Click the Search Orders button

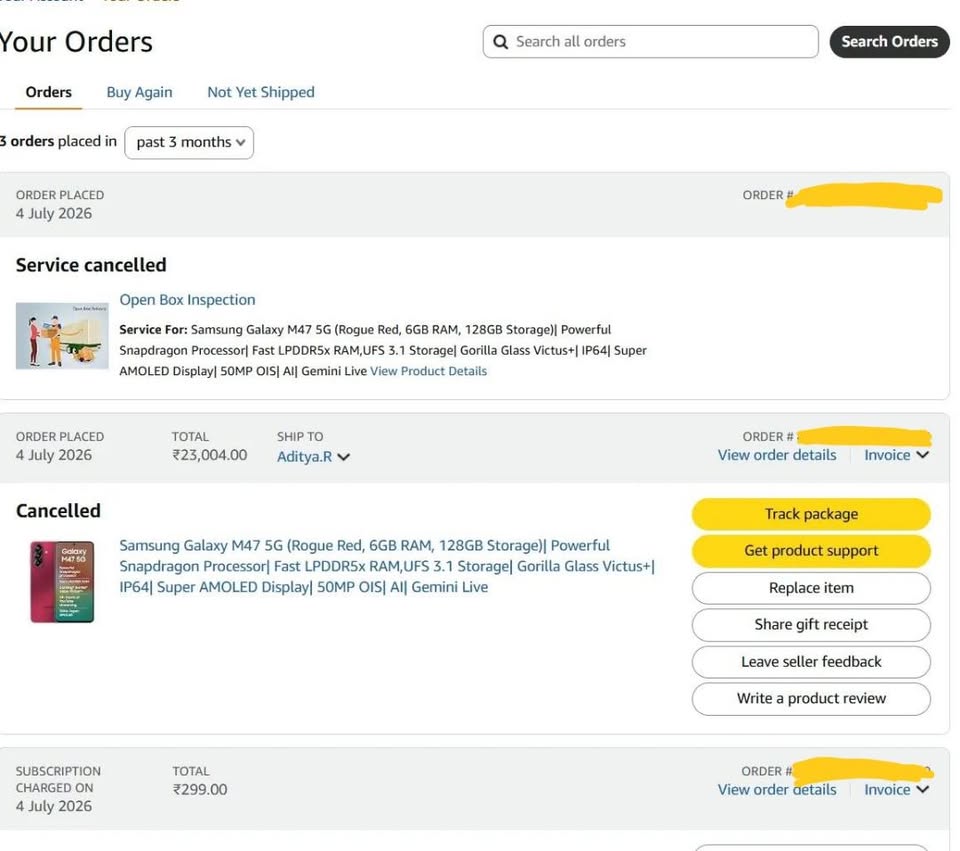pyautogui.click(x=889, y=42)
